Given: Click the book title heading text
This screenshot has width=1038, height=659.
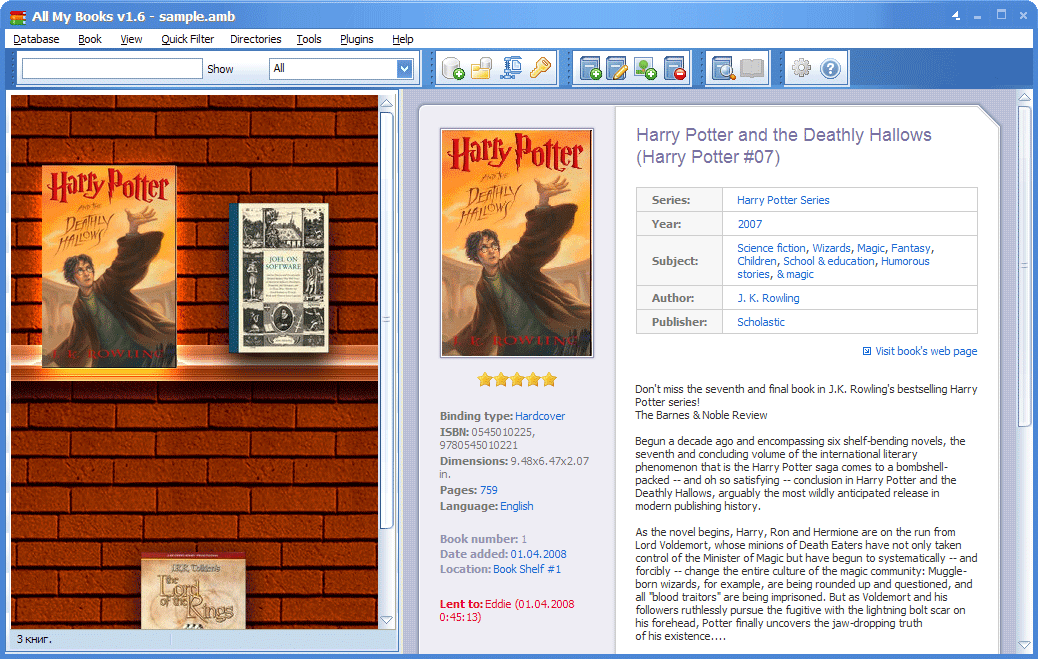Looking at the screenshot, I should pos(783,146).
